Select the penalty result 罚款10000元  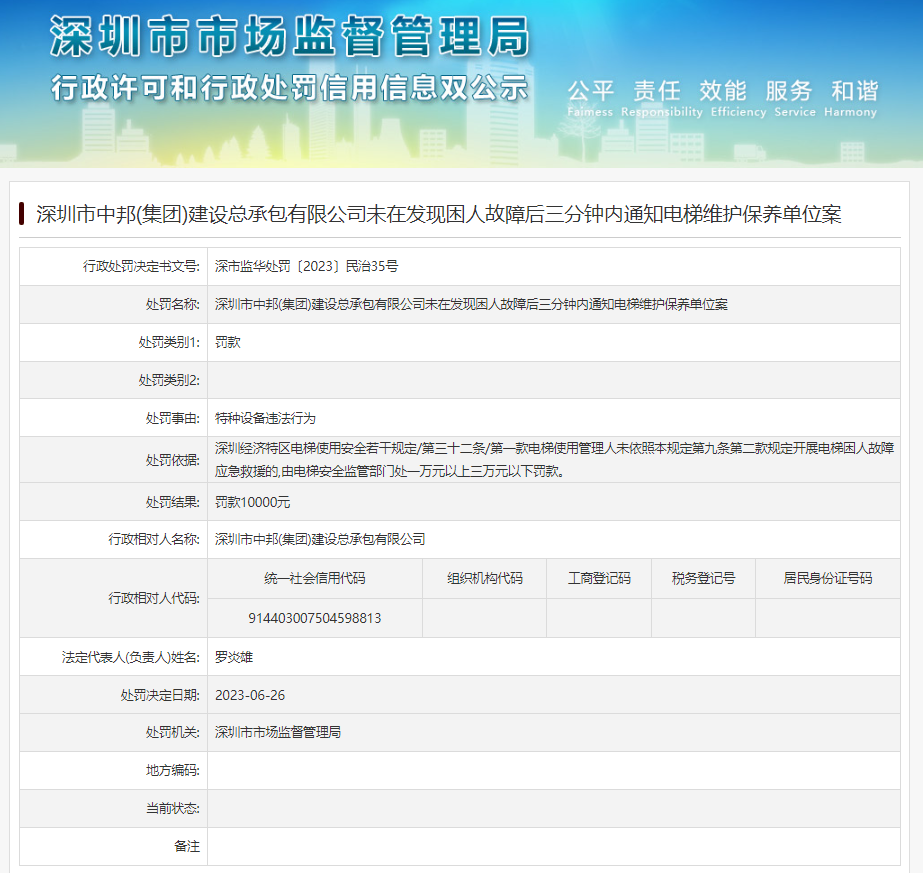(x=253, y=502)
